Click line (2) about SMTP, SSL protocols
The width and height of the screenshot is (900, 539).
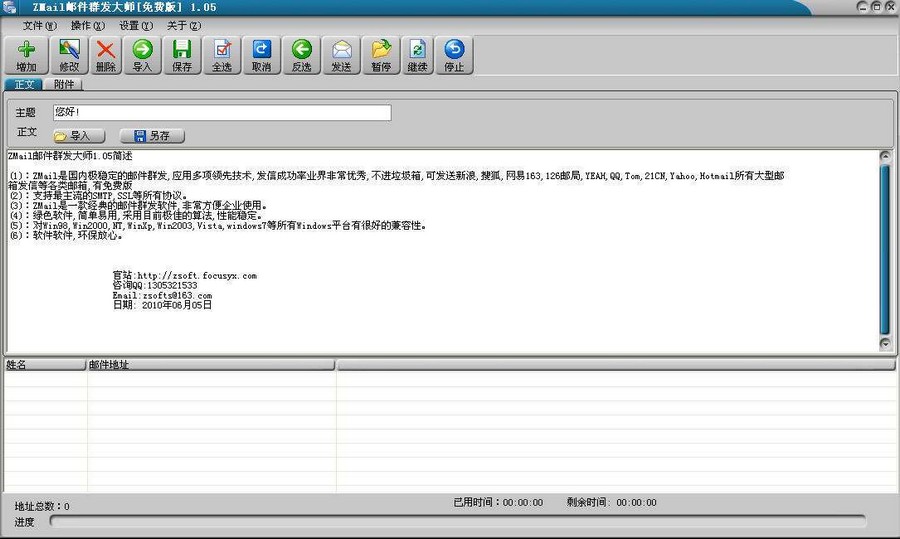click(x=98, y=196)
